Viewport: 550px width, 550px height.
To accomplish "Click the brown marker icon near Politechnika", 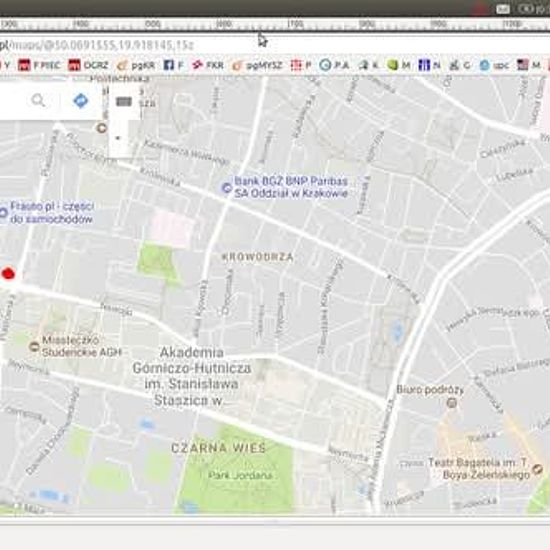I will [101, 128].
